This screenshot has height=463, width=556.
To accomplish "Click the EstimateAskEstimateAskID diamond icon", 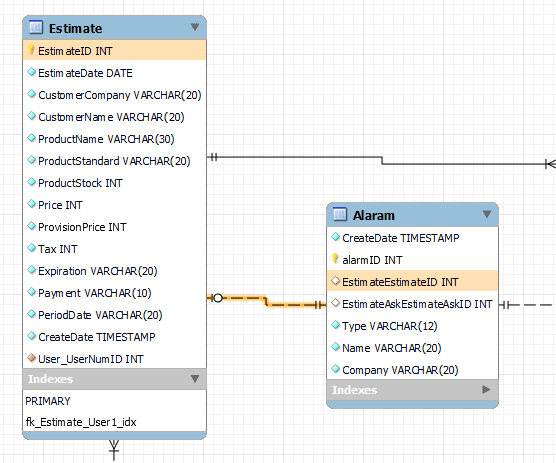I will coord(335,303).
